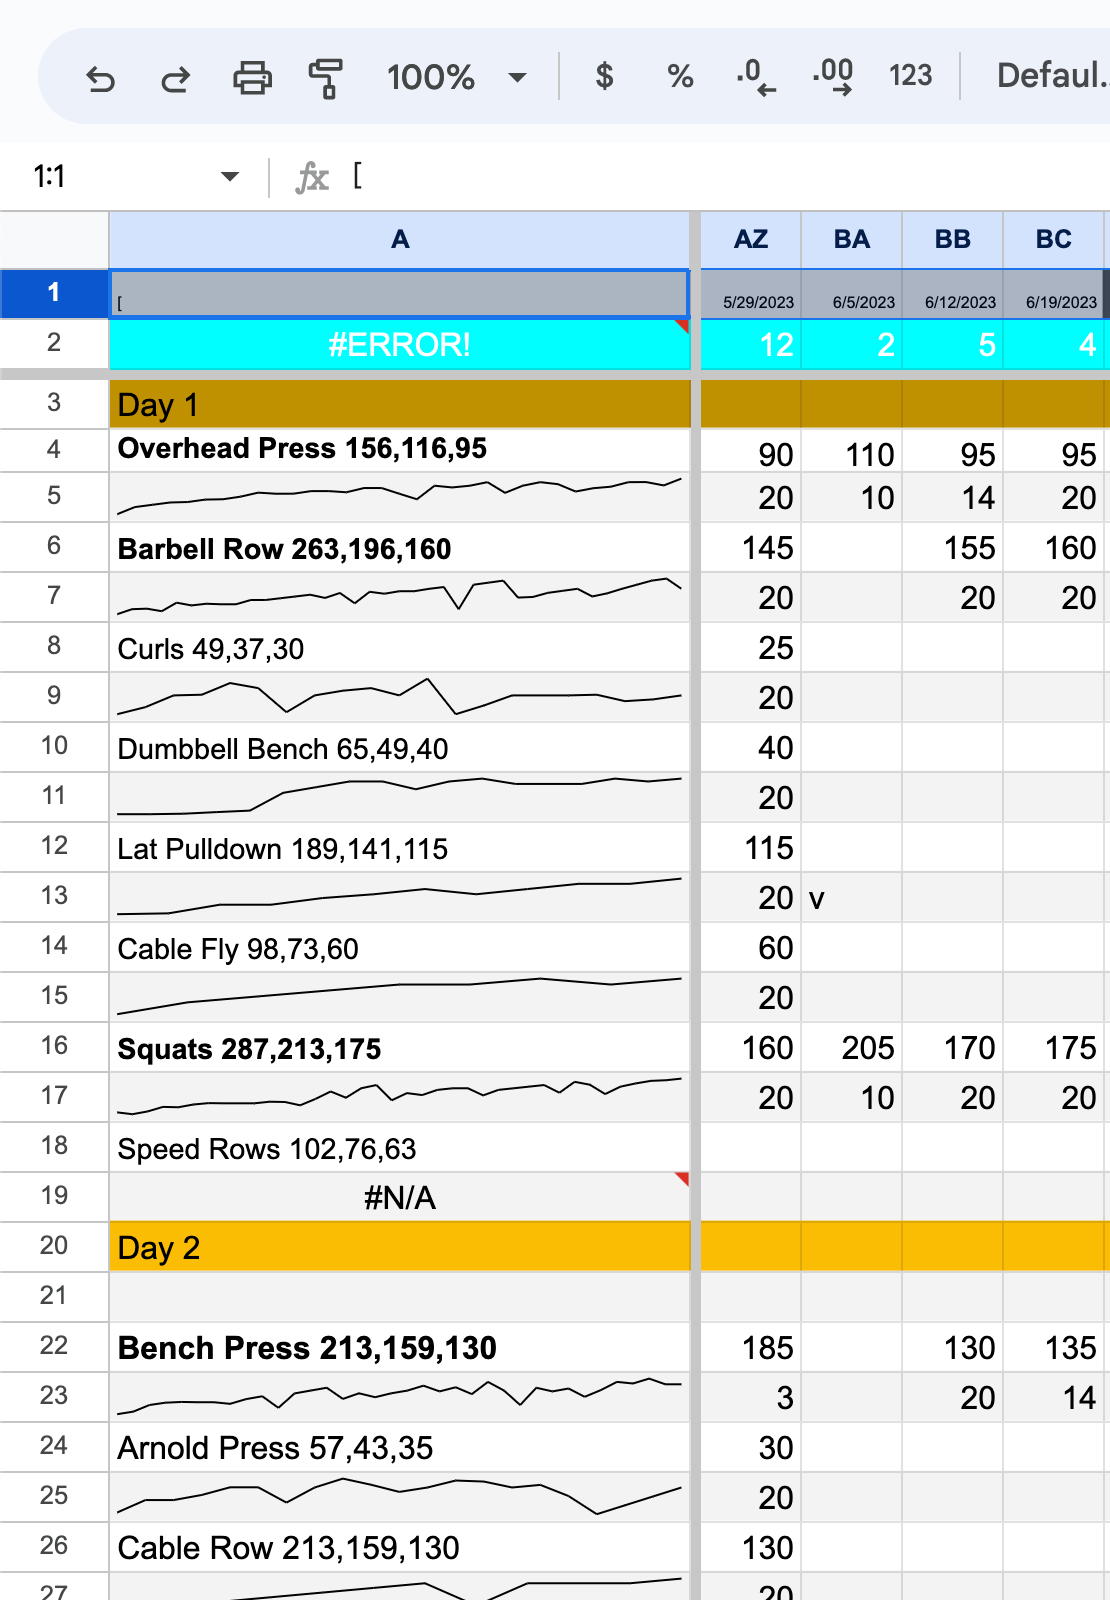
Task: Expand the Name box dropdown arrow
Action: tap(230, 177)
